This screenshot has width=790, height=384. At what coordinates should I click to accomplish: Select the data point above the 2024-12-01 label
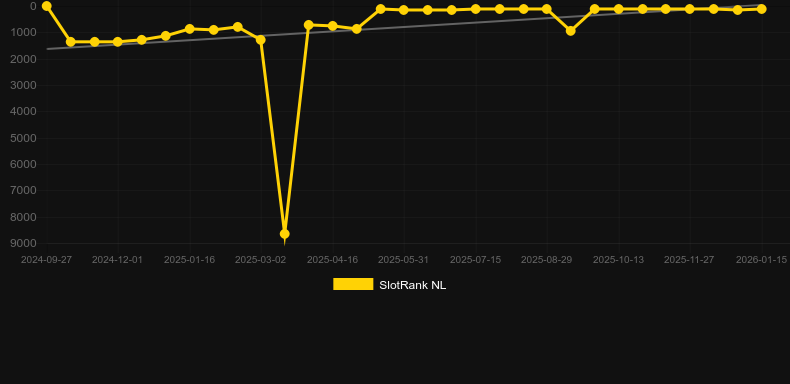[x=117, y=42]
